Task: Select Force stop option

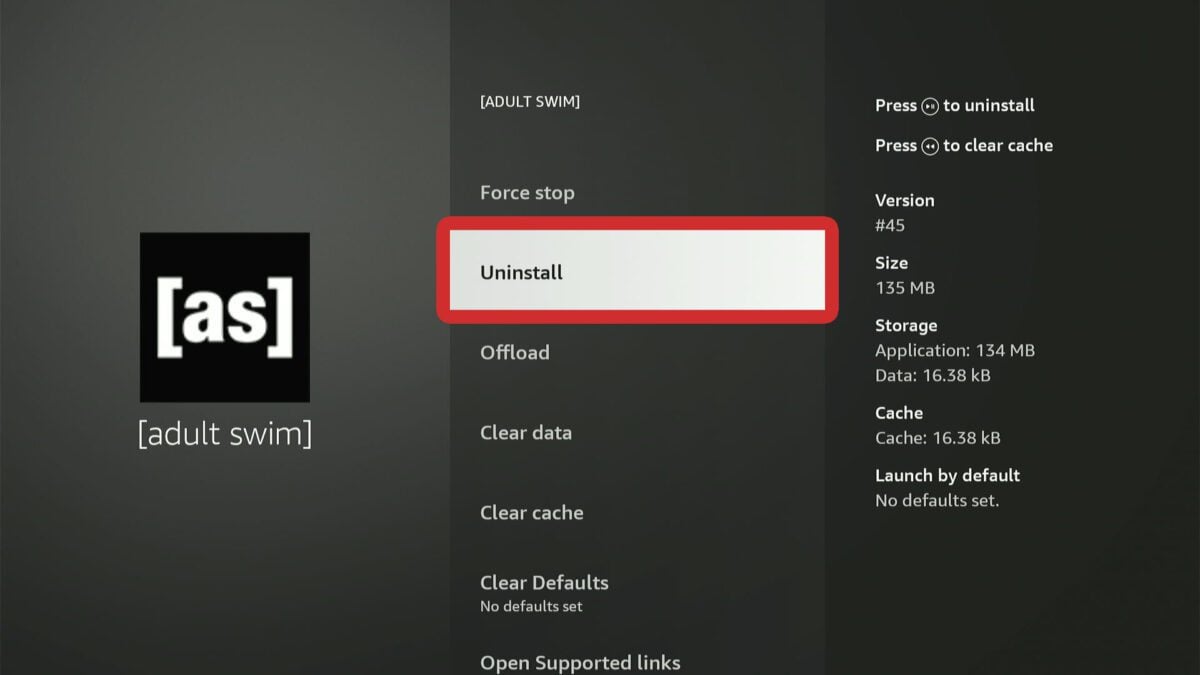Action: click(527, 193)
